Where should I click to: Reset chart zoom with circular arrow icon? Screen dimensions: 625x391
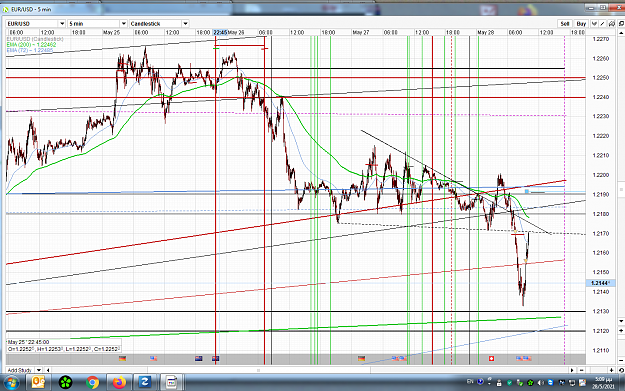point(621,370)
